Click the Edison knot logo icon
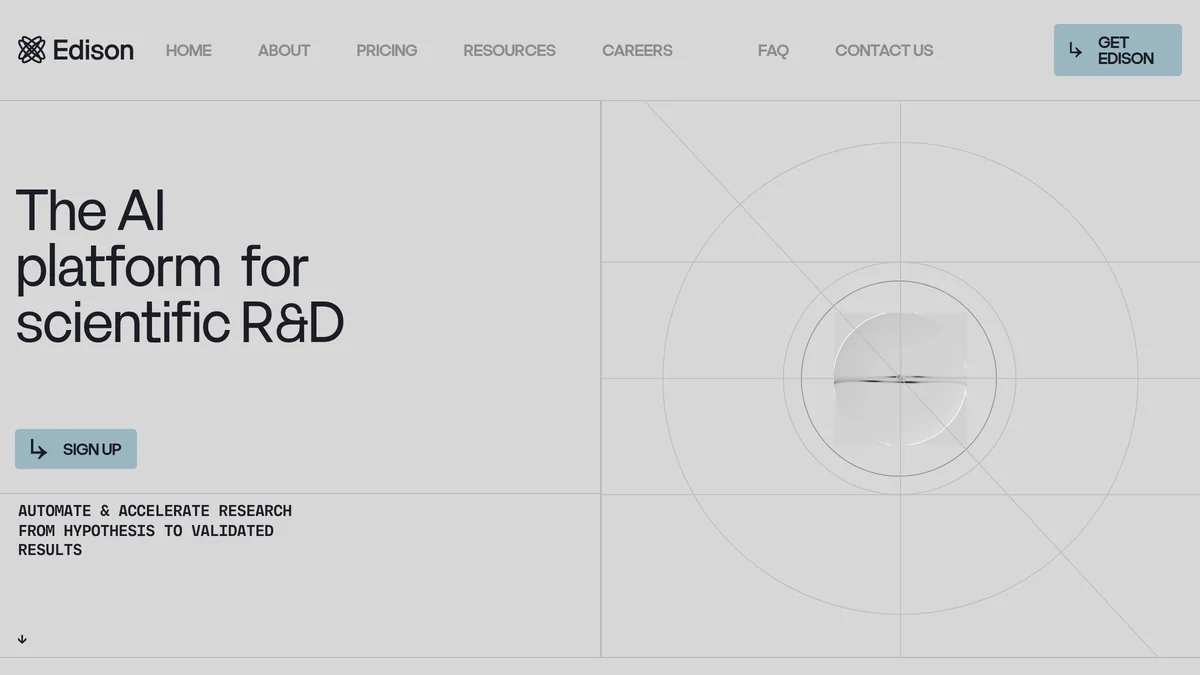 [x=32, y=50]
